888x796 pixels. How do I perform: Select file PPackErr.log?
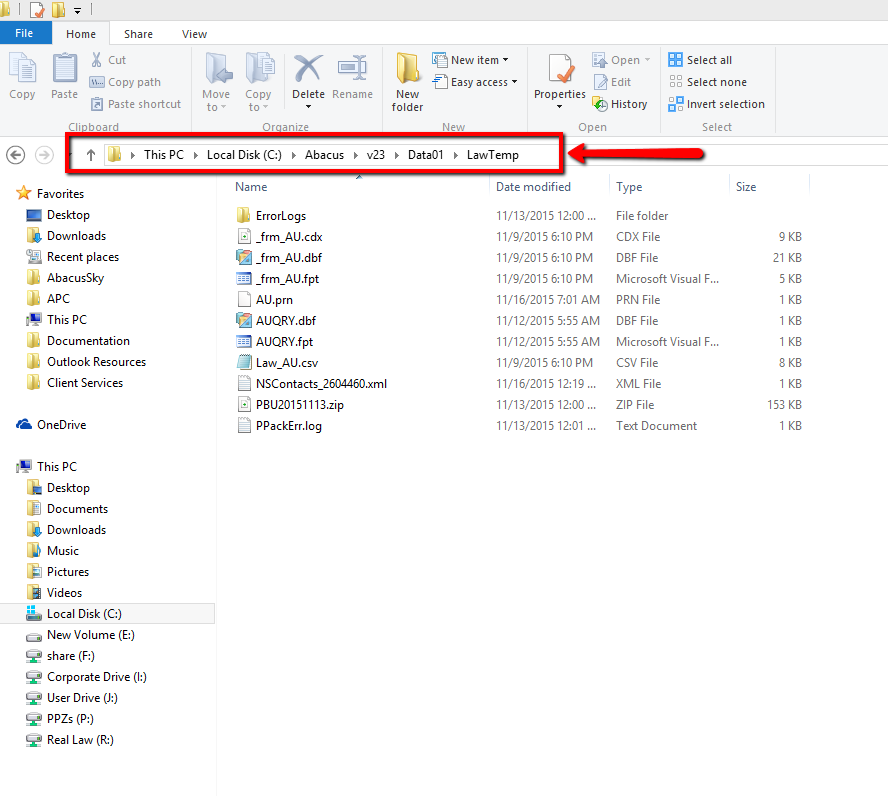coord(288,426)
